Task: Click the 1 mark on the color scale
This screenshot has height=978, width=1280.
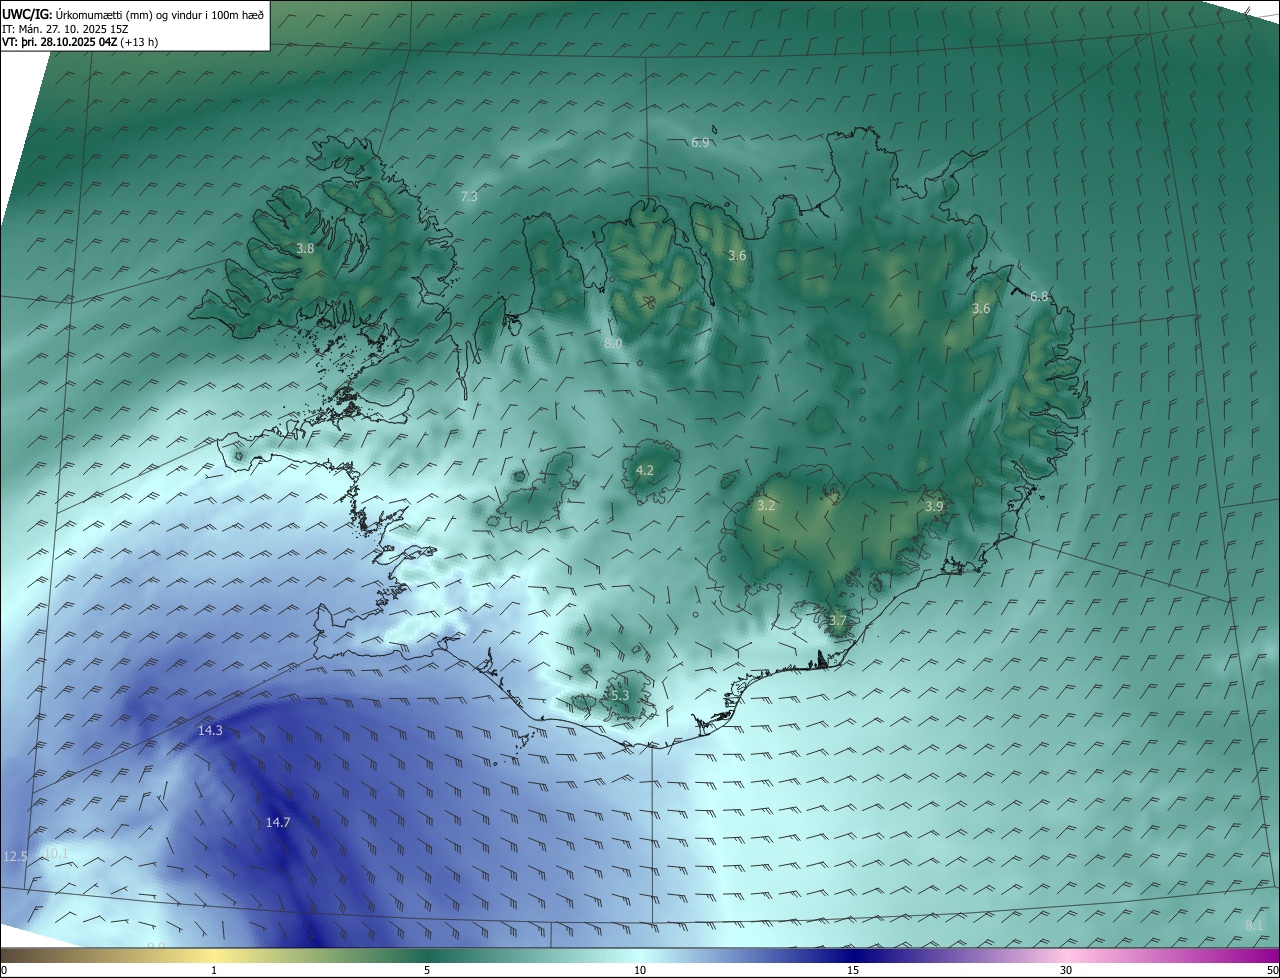Action: pyautogui.click(x=214, y=970)
